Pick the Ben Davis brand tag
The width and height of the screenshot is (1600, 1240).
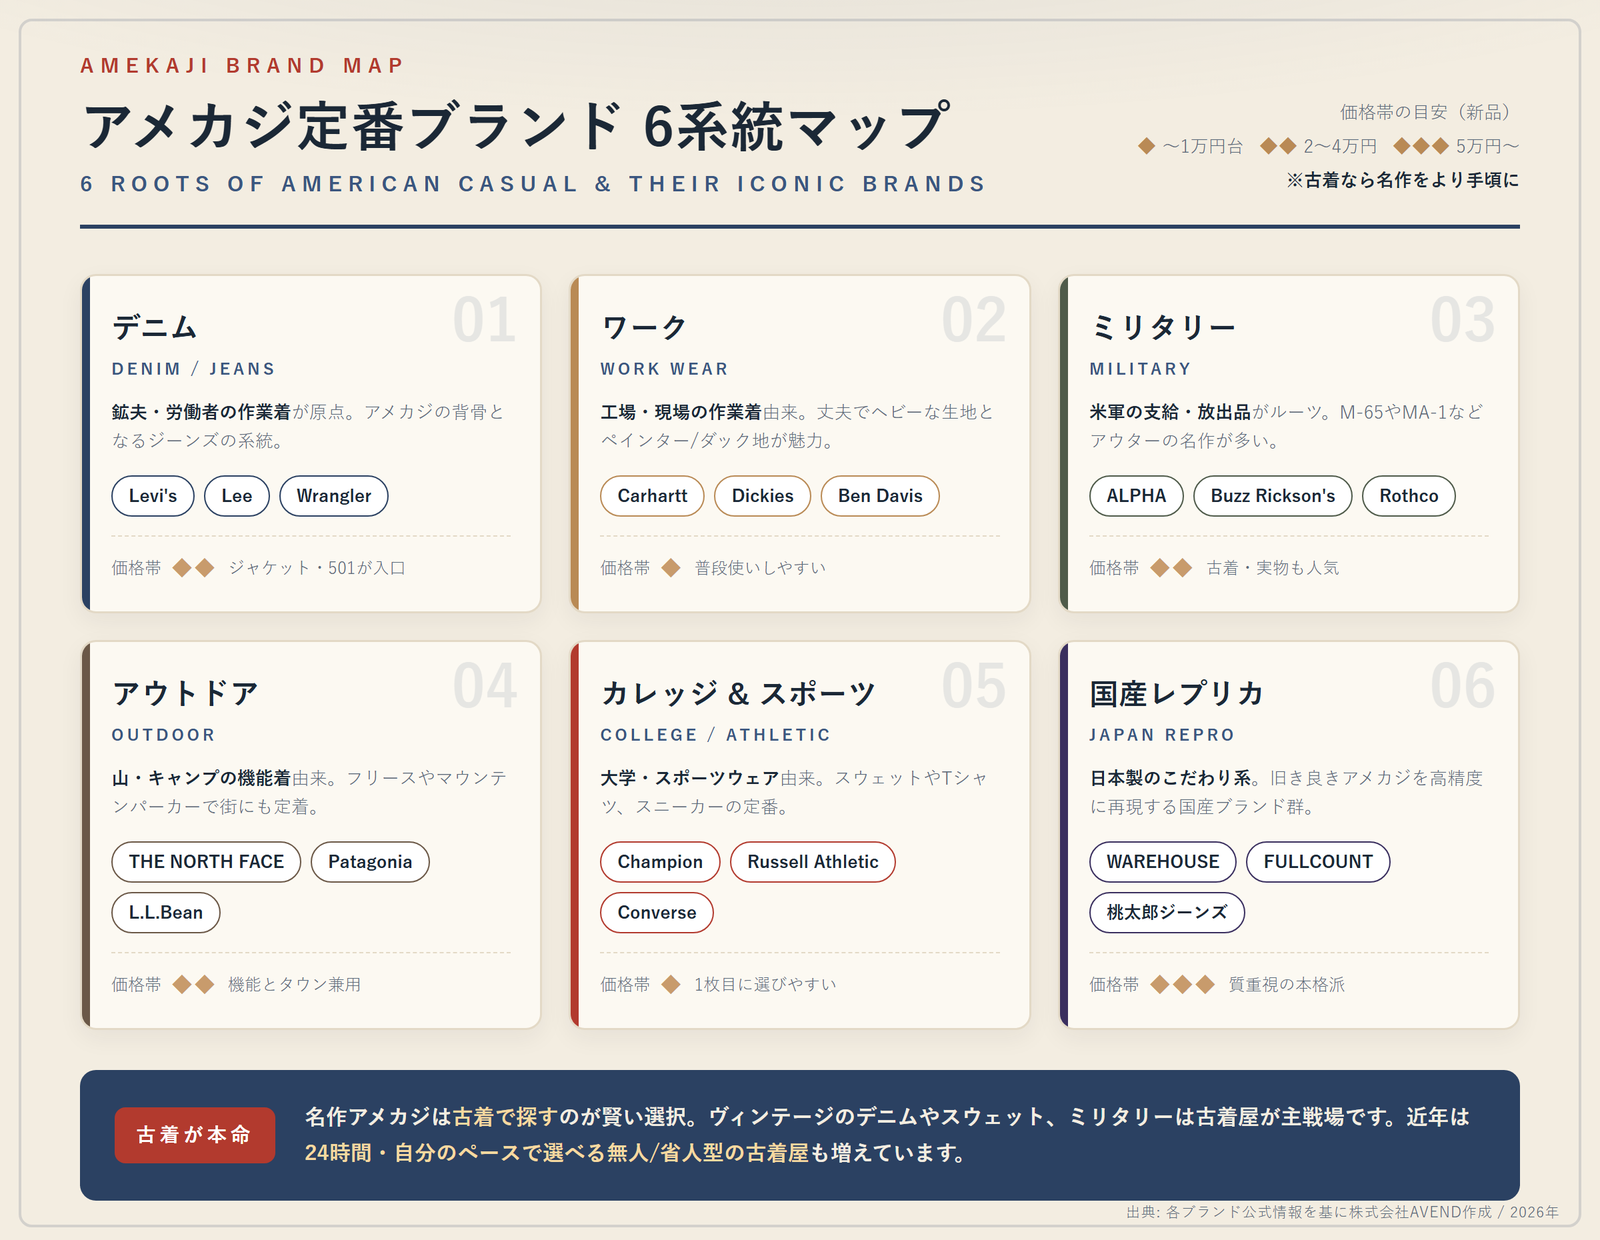click(880, 496)
